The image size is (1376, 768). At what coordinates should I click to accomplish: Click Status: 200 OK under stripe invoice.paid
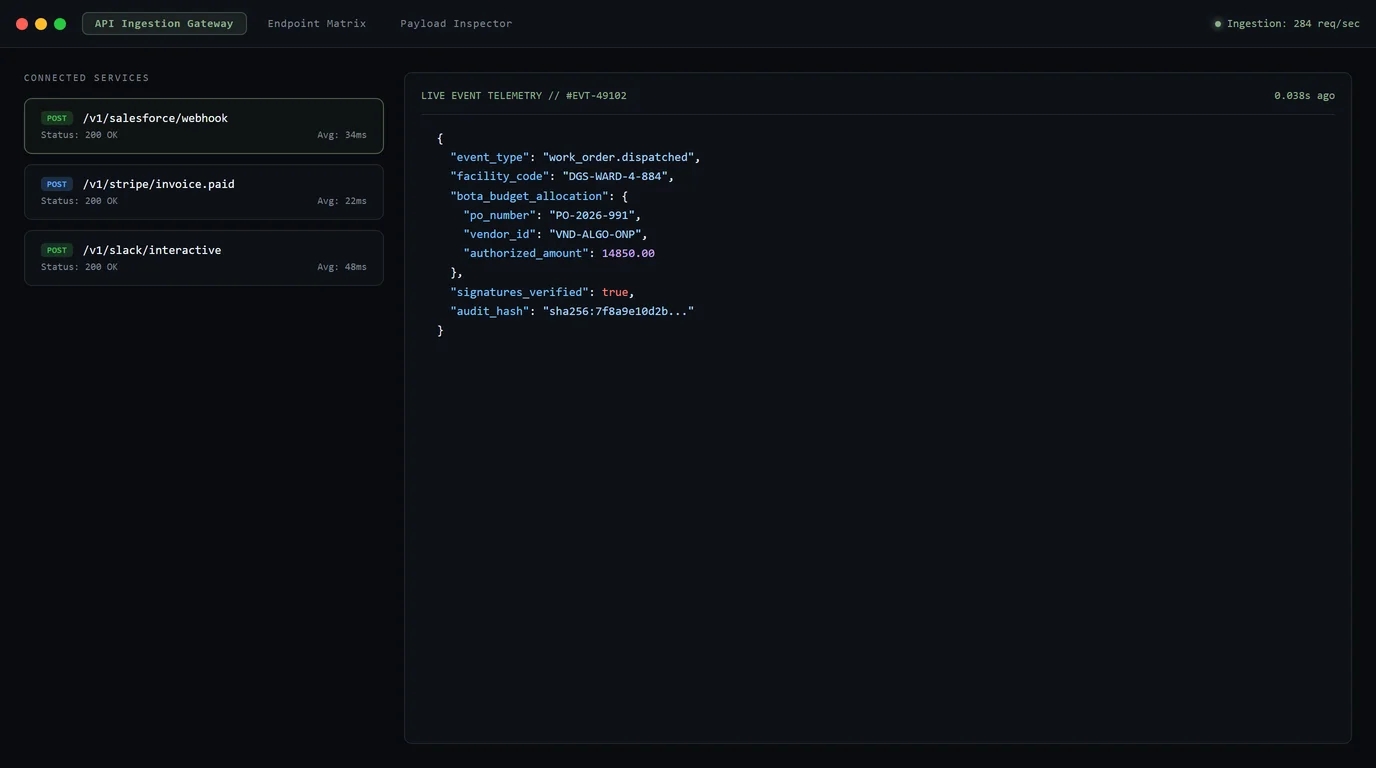[79, 201]
